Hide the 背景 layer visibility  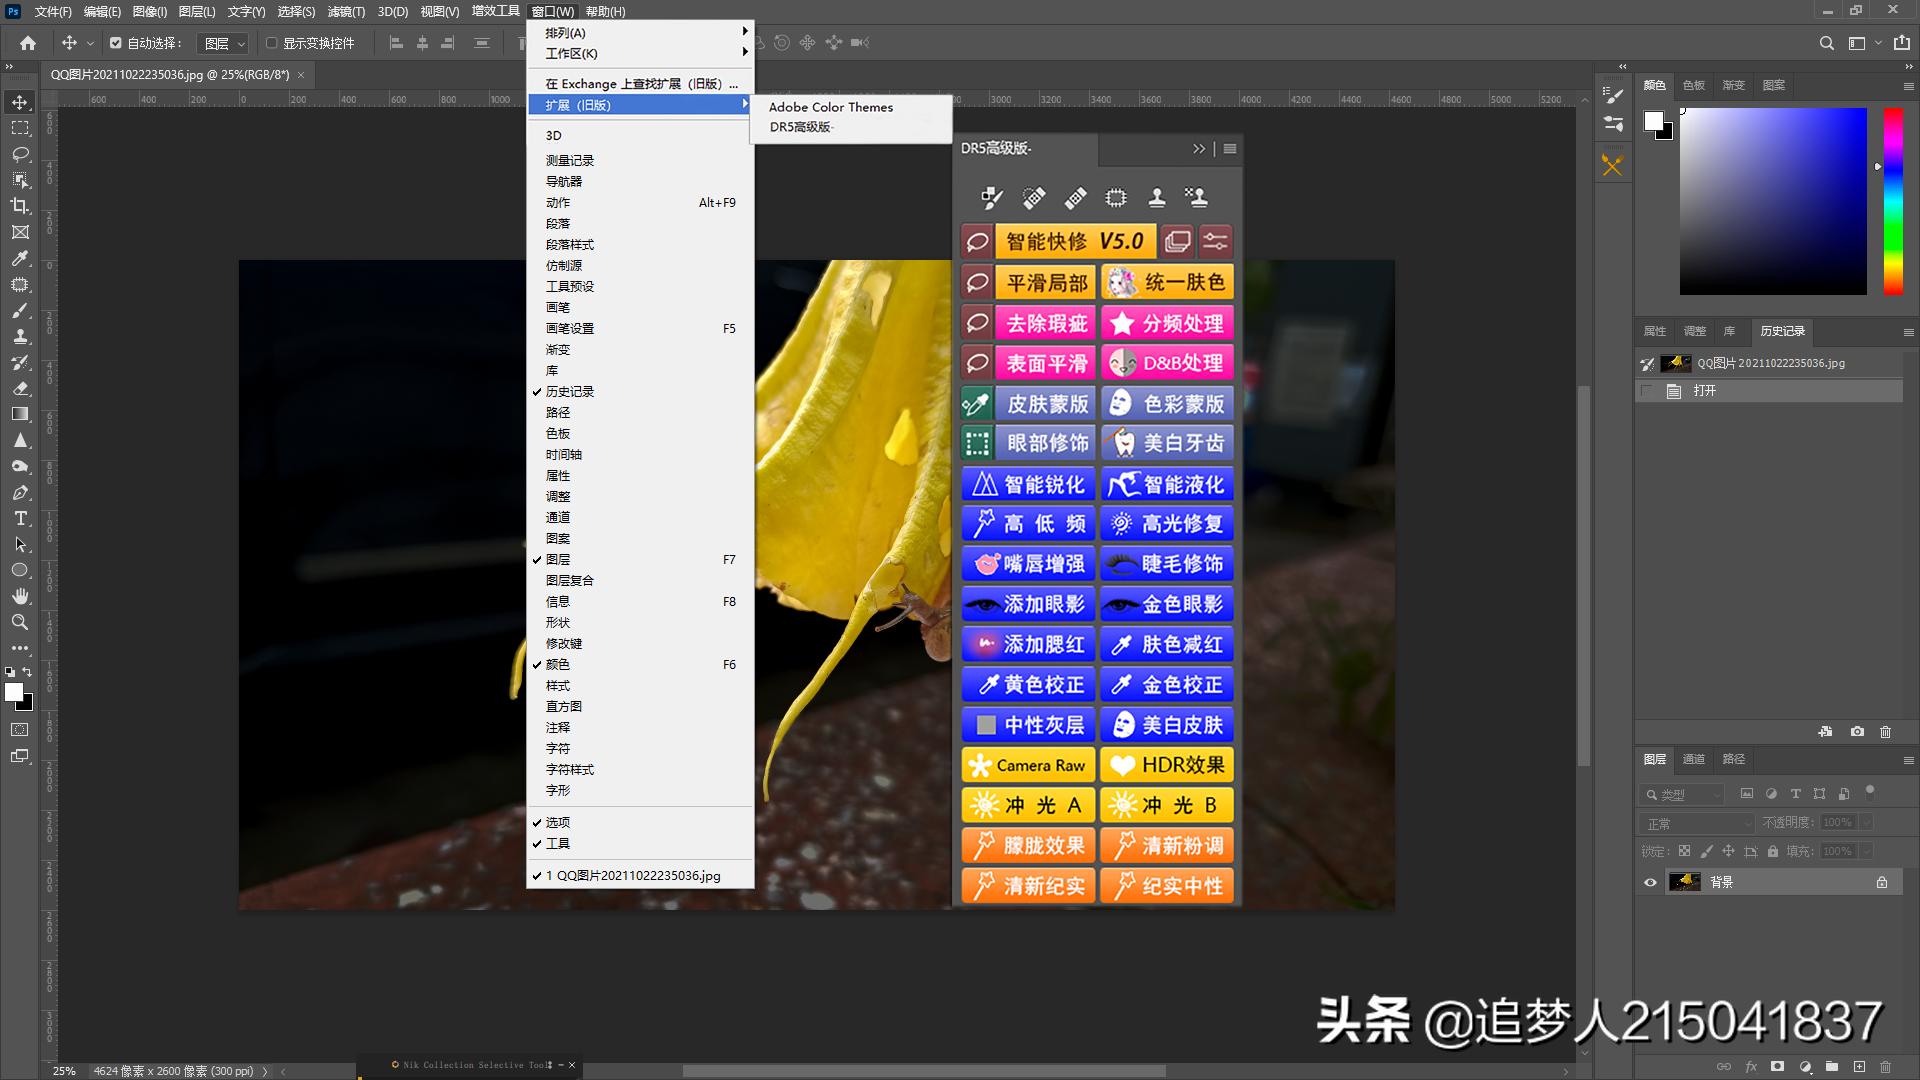coord(1650,881)
